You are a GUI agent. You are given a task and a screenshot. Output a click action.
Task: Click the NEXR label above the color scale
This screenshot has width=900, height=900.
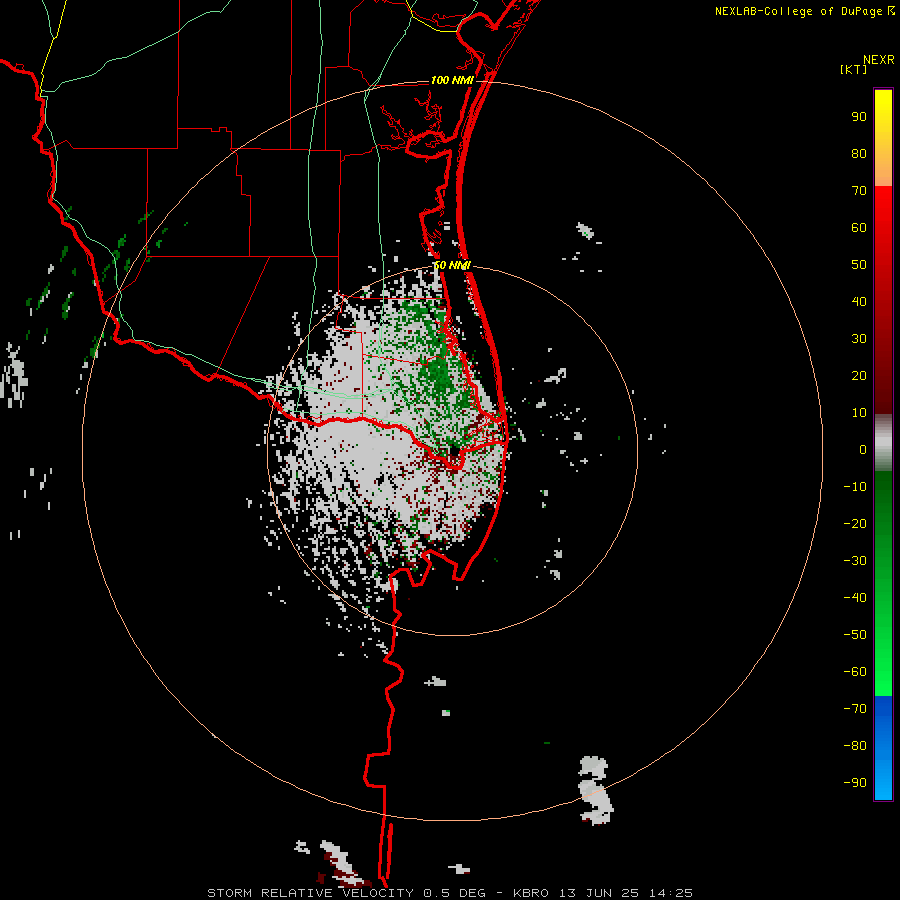click(x=878, y=60)
